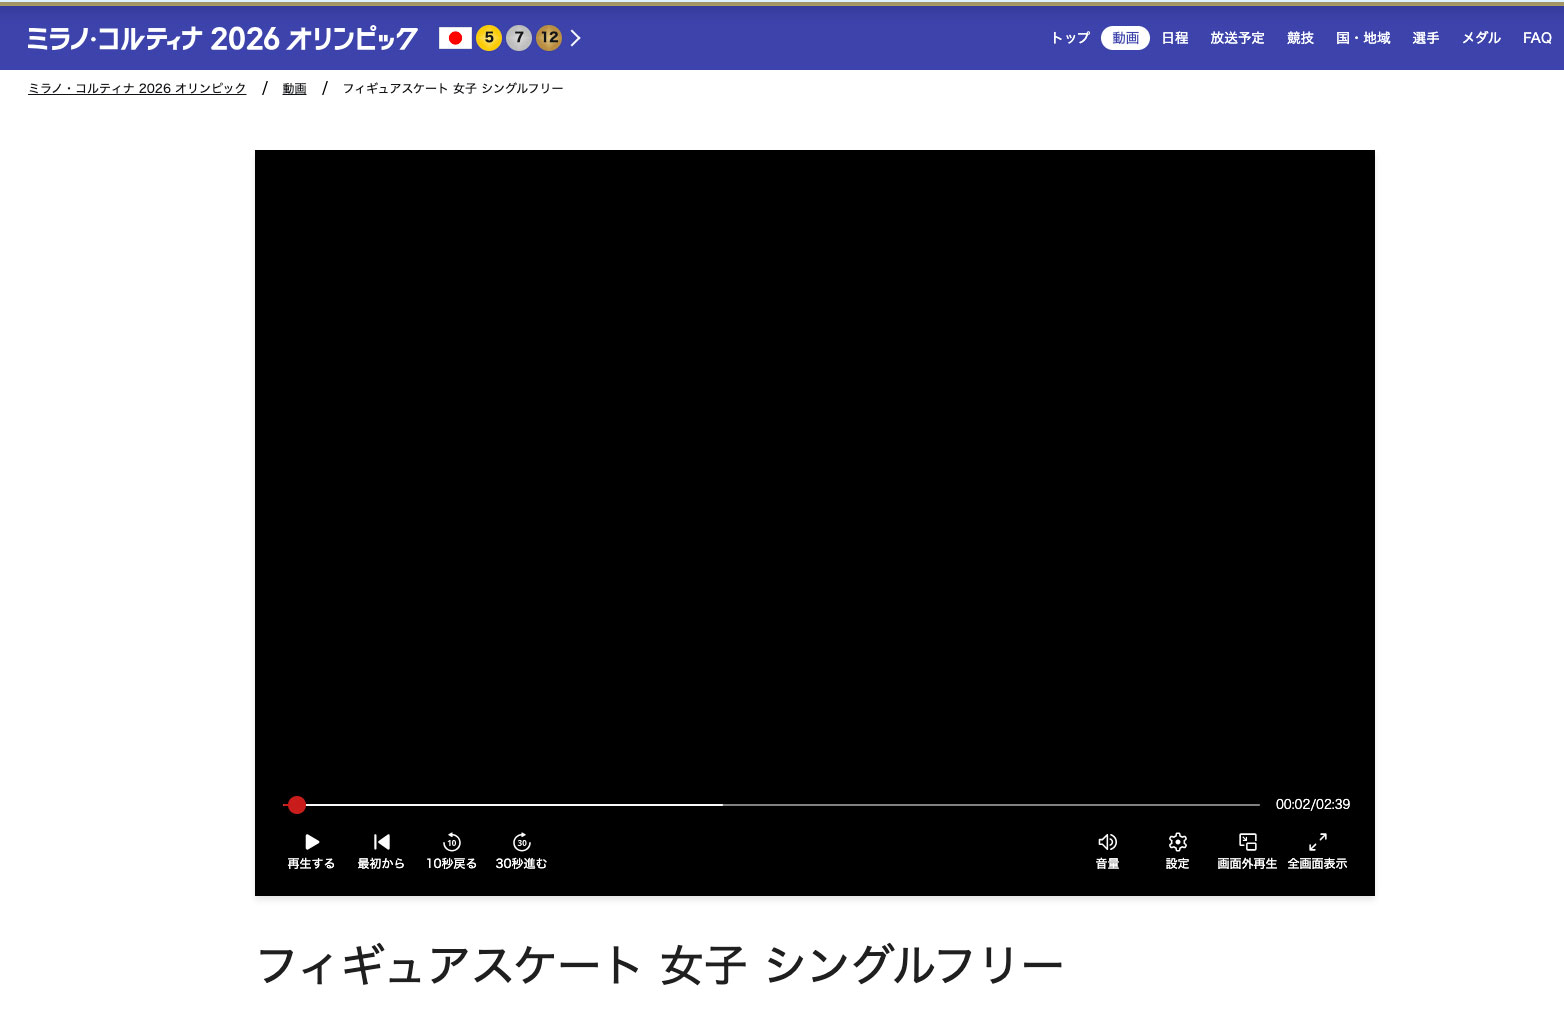The image size is (1564, 1031).
Task: Click the gold medal count badge
Action: (x=489, y=38)
